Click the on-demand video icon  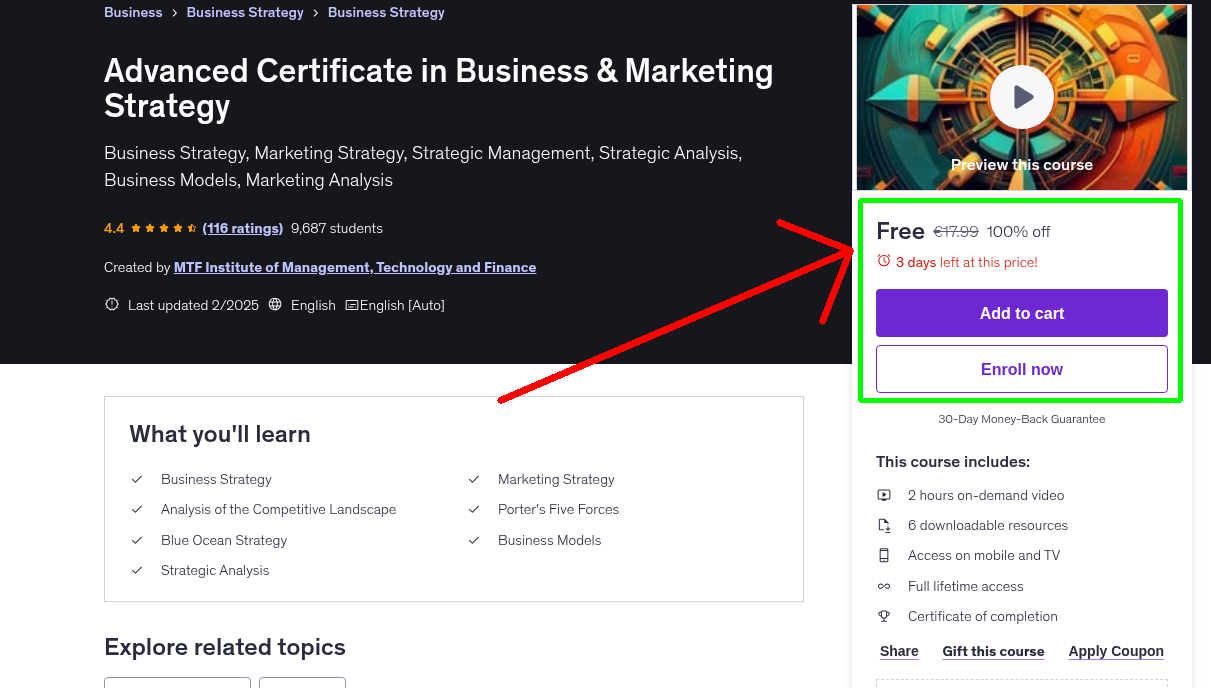(884, 495)
